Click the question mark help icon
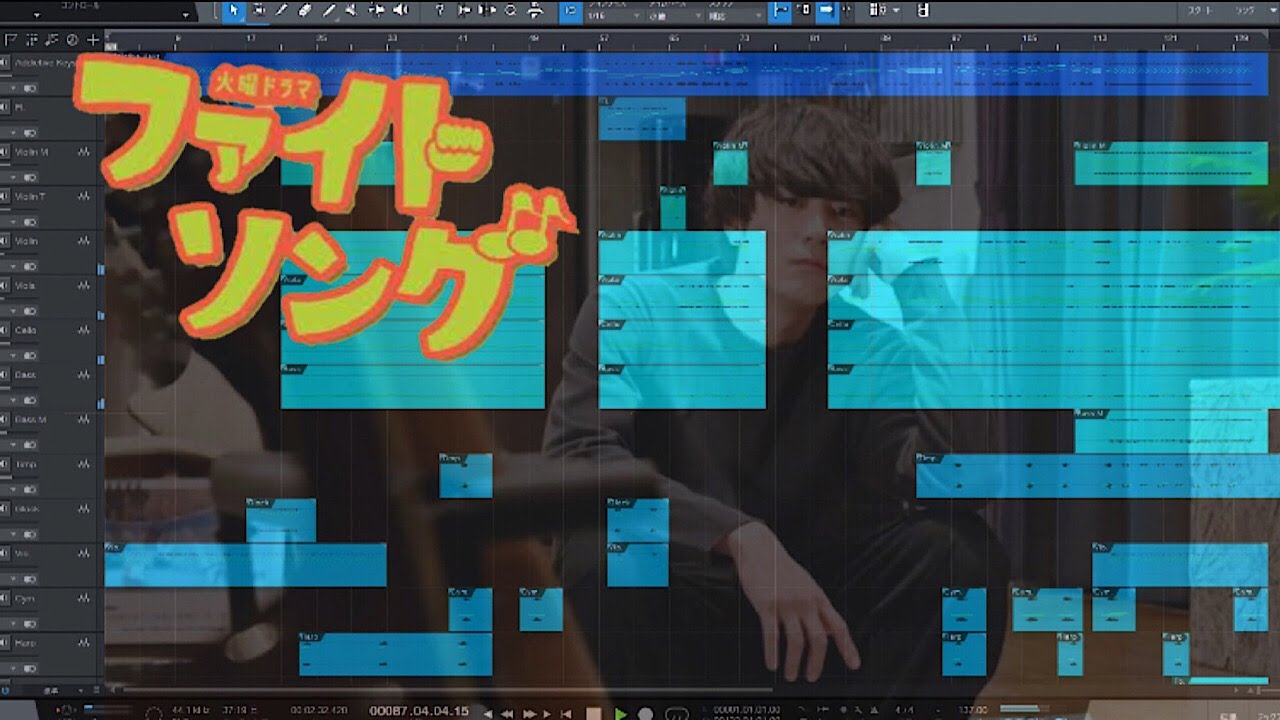Viewport: 1280px width, 720px height. pos(440,10)
